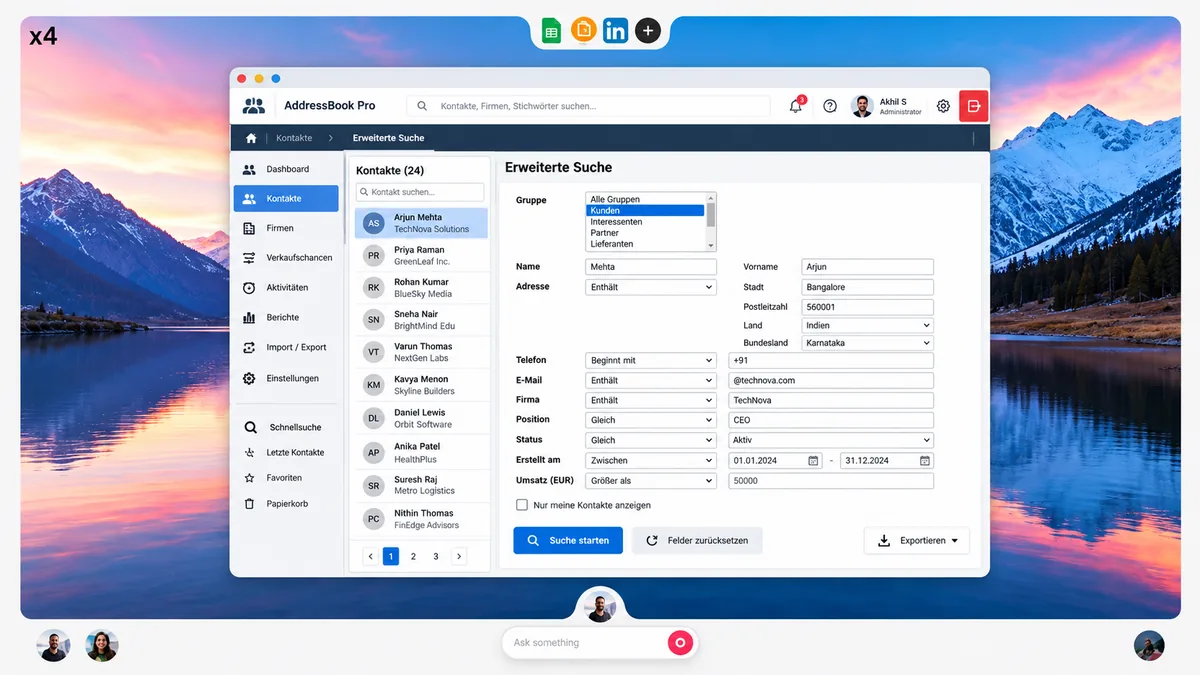Open the Land dropdown showing Indien
This screenshot has width=1200, height=675.
tap(868, 325)
